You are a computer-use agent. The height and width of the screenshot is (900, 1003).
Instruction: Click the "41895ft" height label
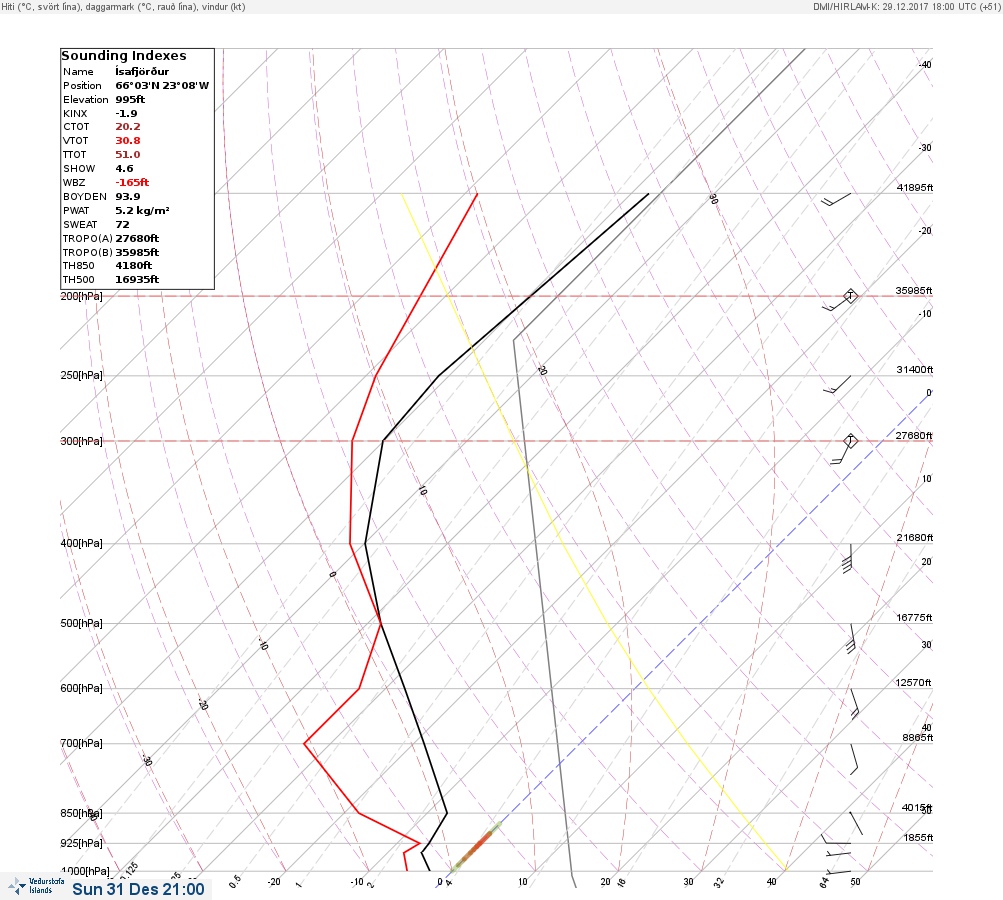tap(915, 187)
